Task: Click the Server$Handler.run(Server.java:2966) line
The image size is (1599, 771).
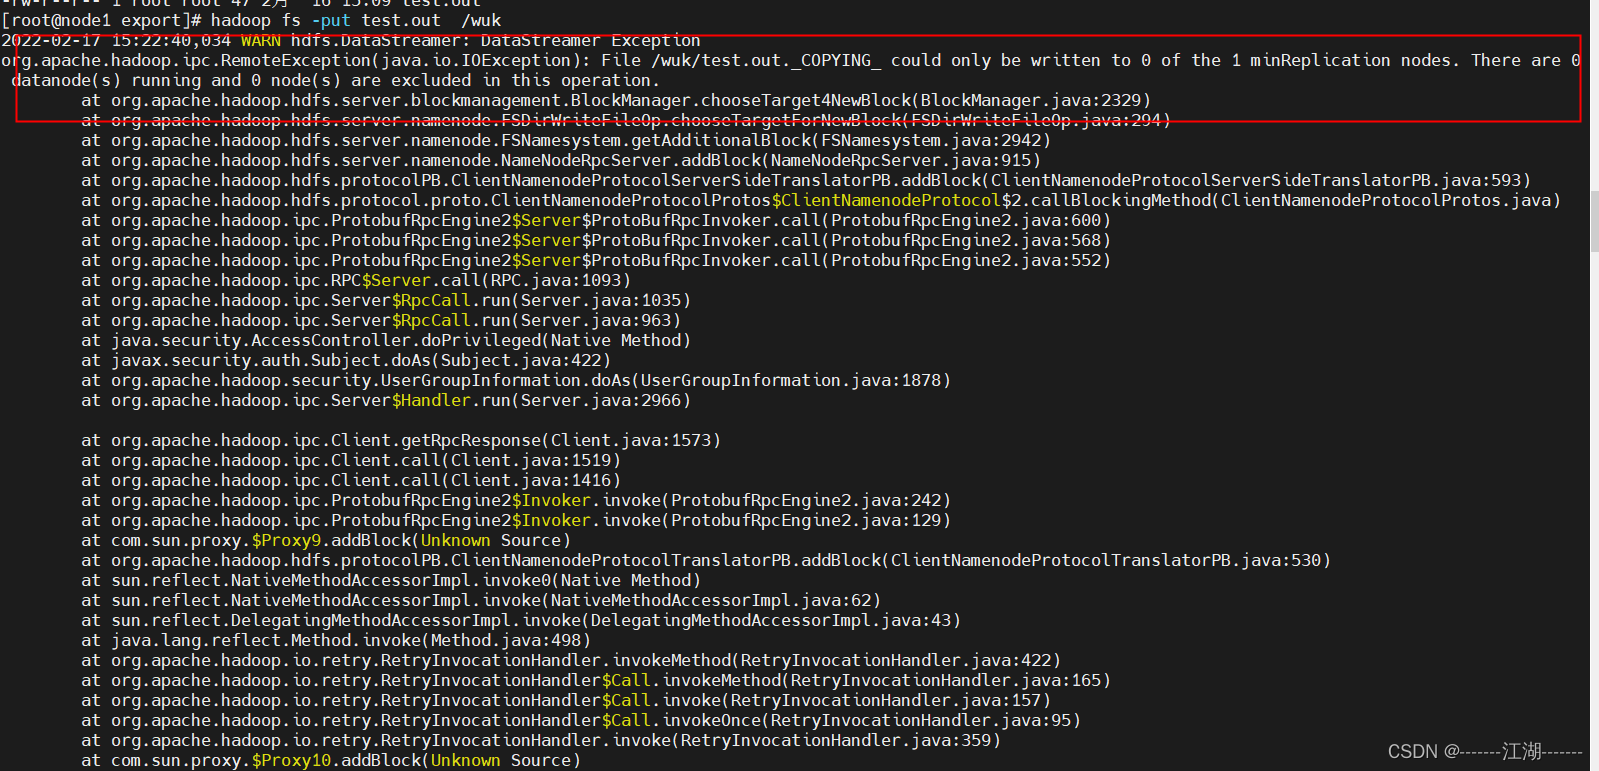Action: [386, 400]
